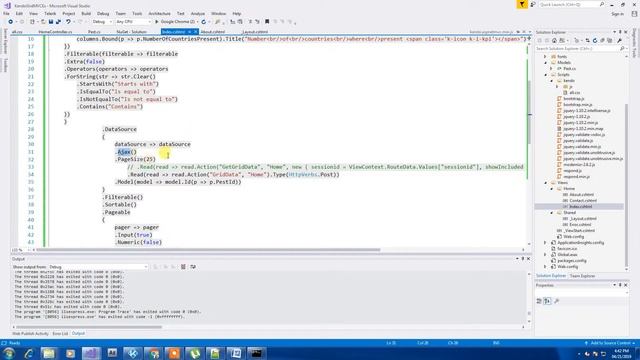
Task: Click the Alphabetical icon in Properties panel
Action: 547,301
